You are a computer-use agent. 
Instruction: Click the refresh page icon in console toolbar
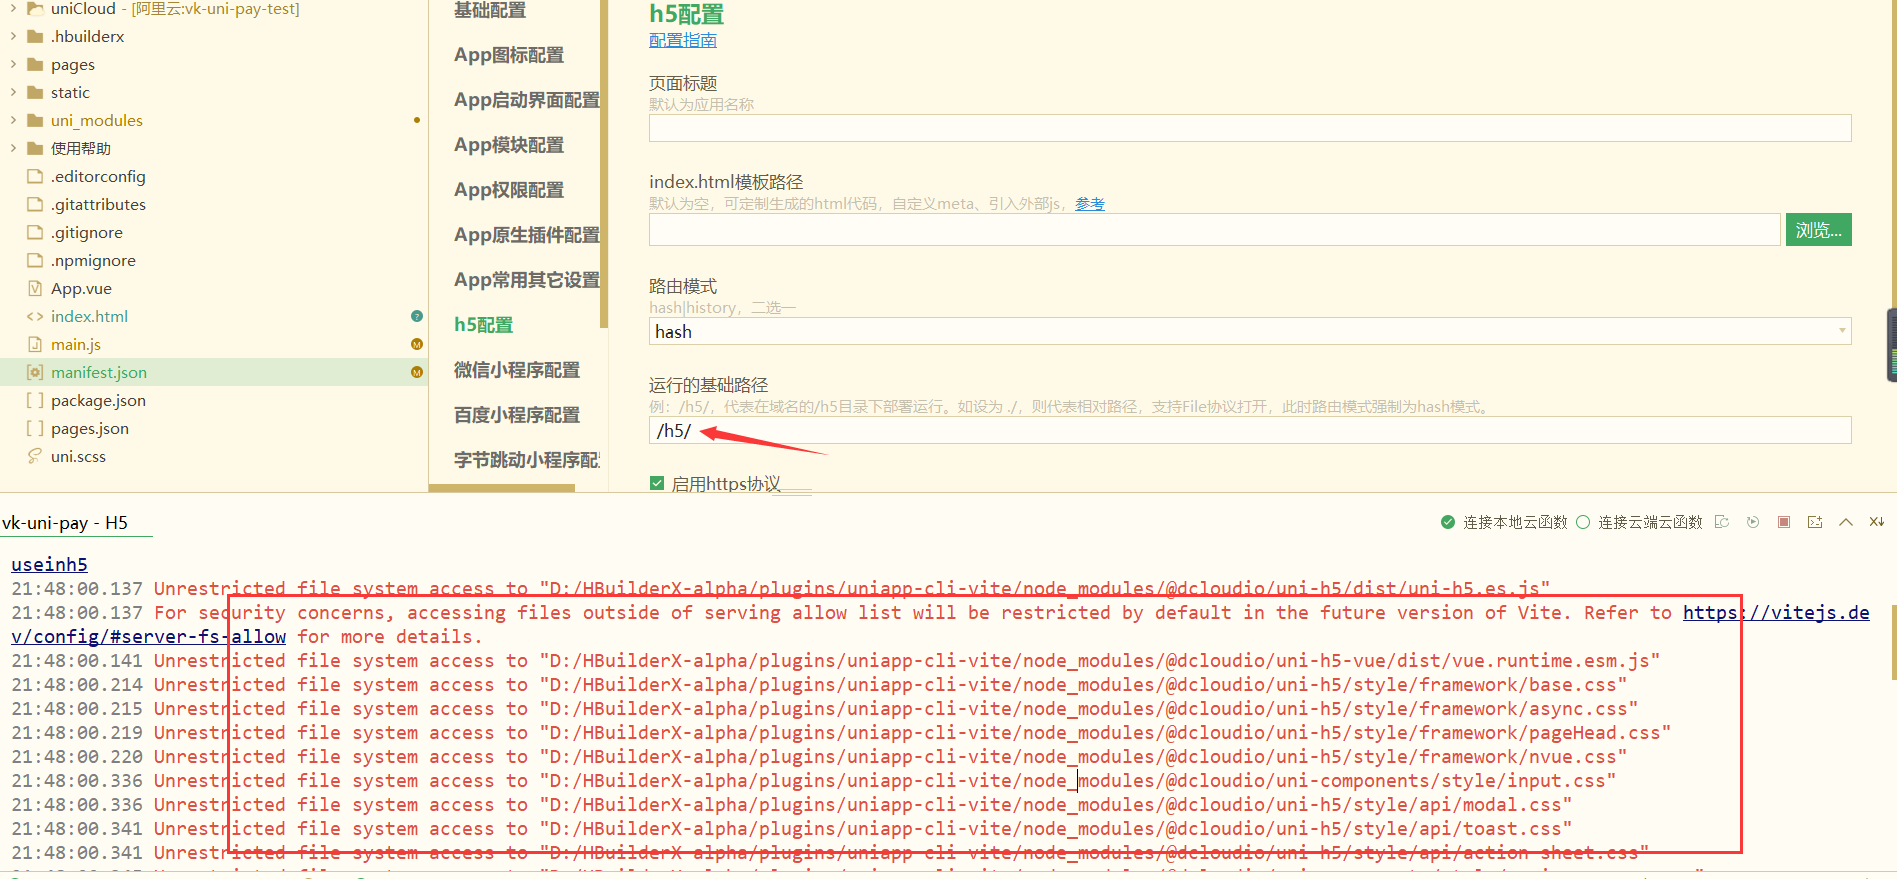pyautogui.click(x=1721, y=522)
